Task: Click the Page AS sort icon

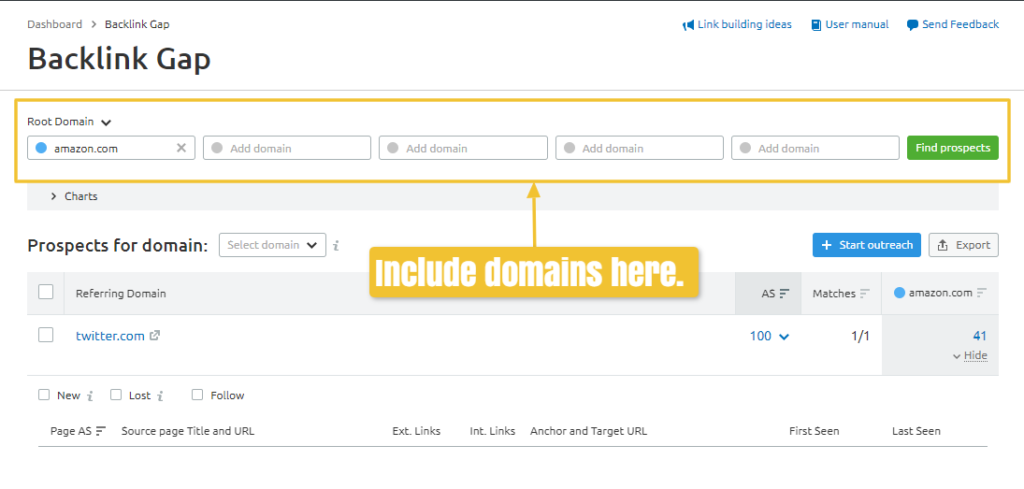Action: point(100,432)
